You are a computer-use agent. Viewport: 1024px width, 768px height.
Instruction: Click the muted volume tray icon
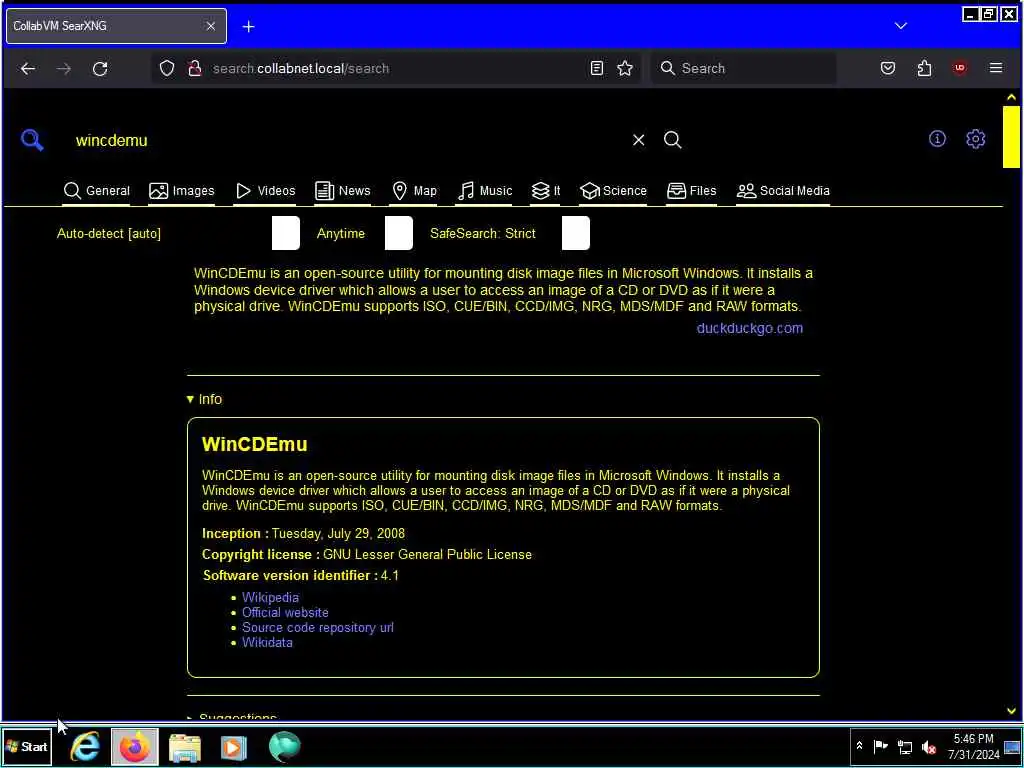pos(928,746)
